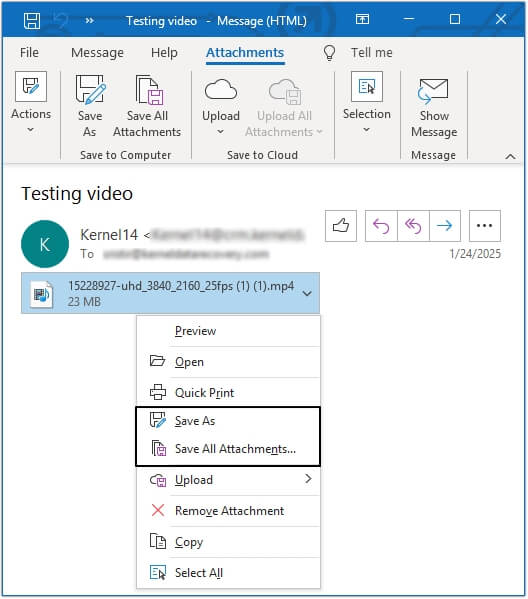528x599 pixels.
Task: Select the Attachments ribbon tab
Action: pyautogui.click(x=245, y=52)
